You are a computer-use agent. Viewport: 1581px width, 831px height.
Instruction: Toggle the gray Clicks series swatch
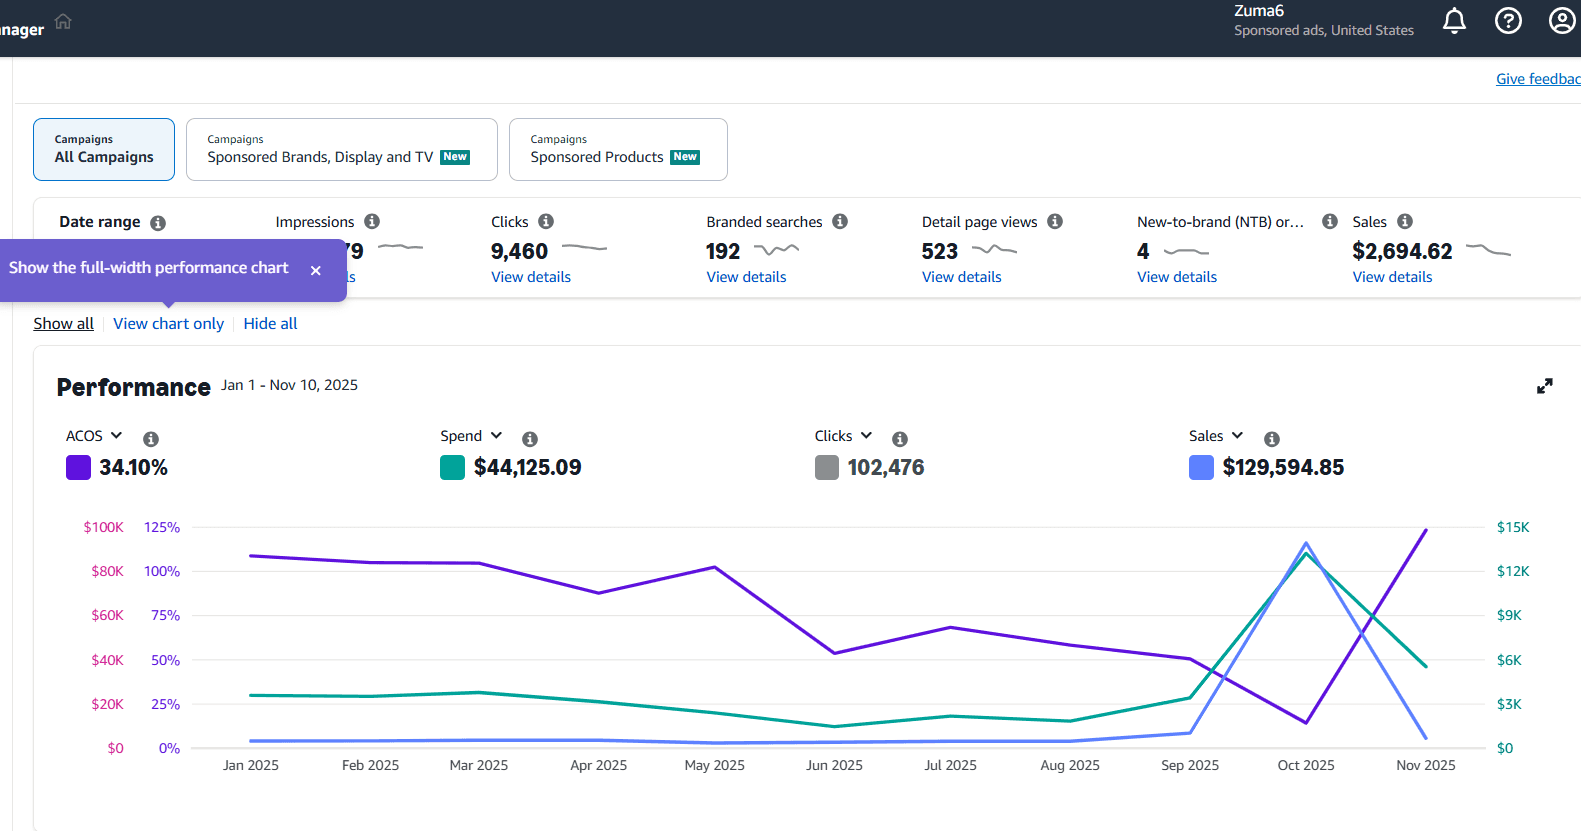tap(827, 467)
